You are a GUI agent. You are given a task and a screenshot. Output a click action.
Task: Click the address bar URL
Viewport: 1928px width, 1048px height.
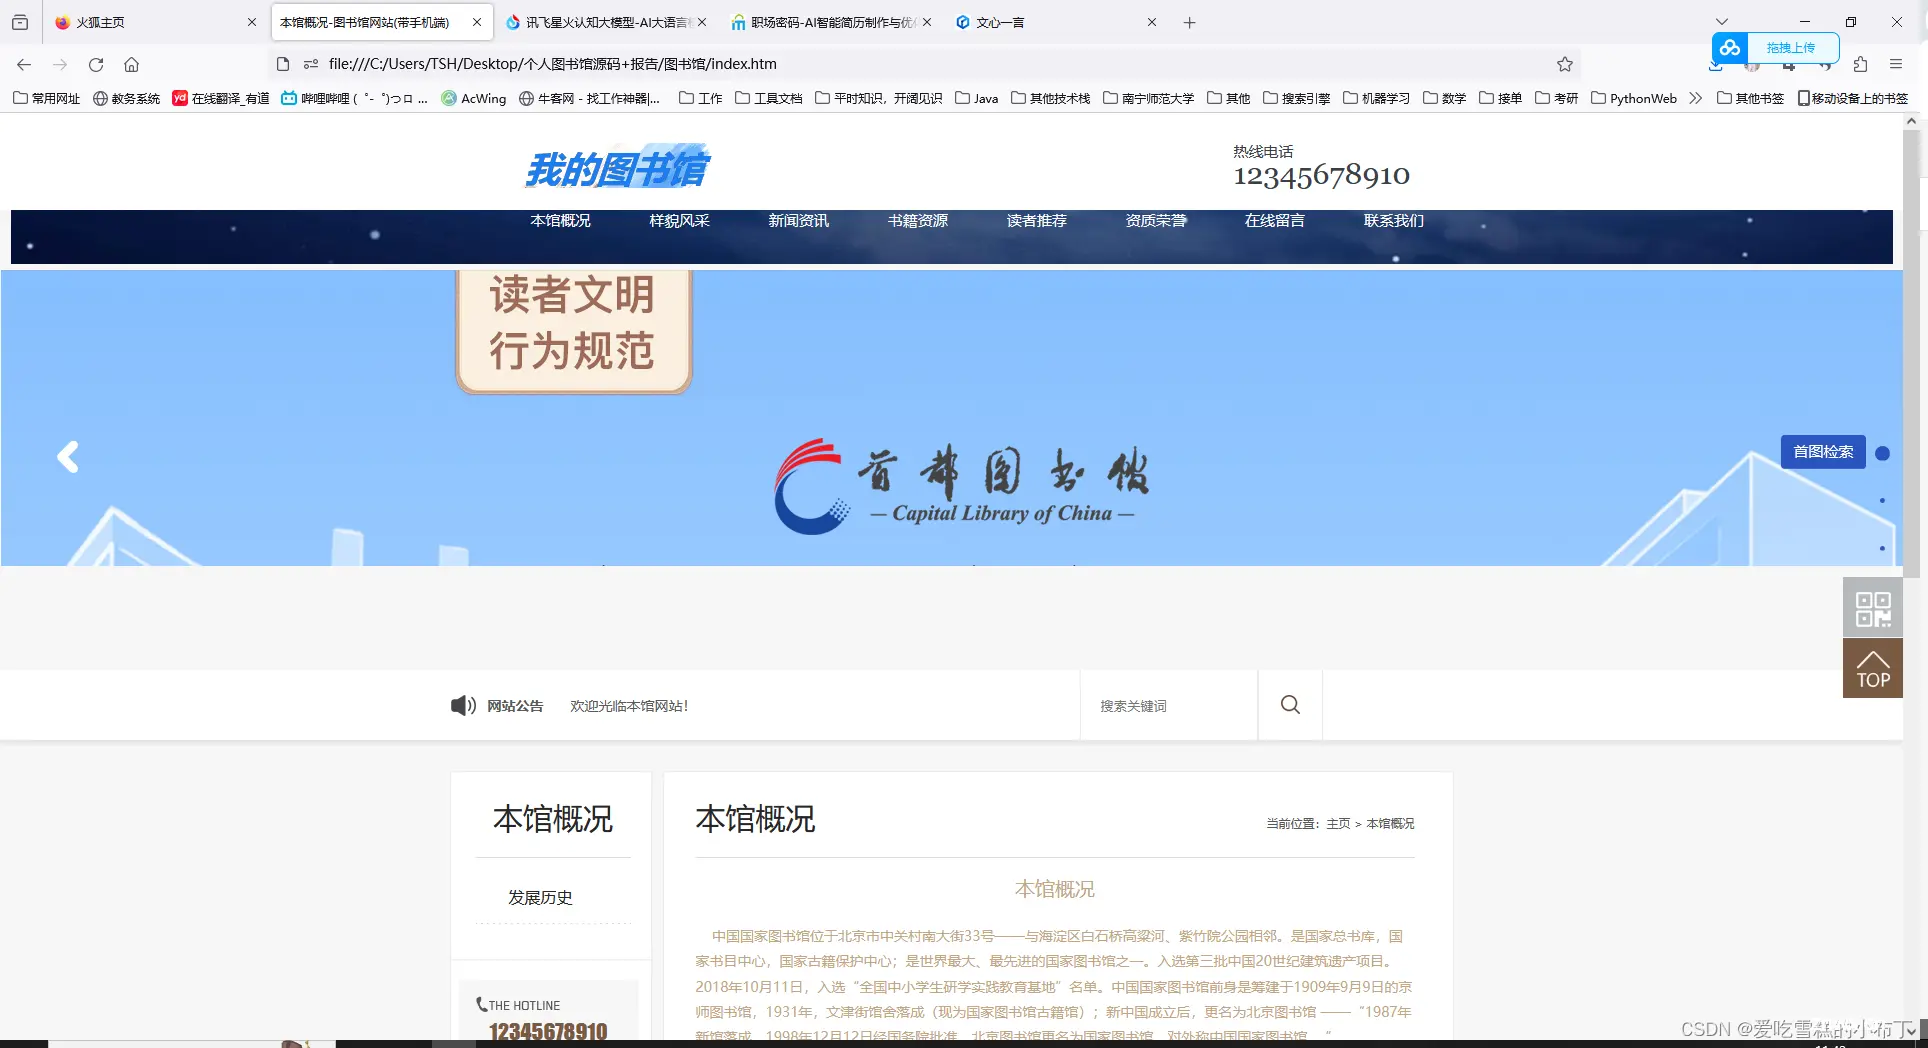(x=552, y=64)
